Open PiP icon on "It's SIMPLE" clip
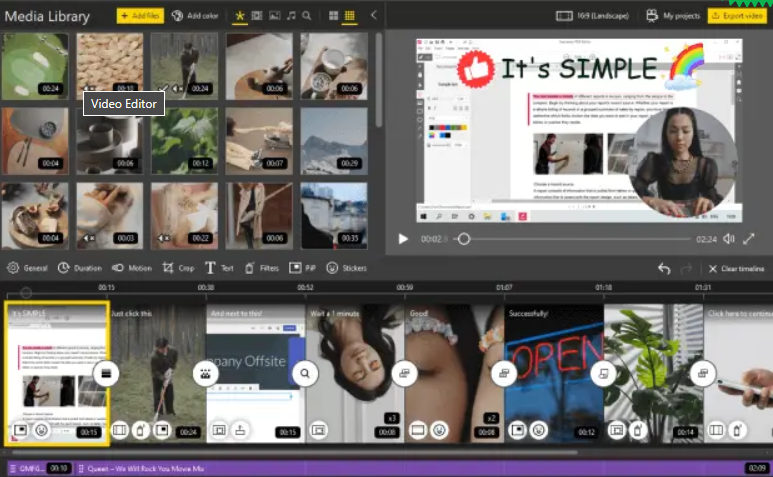 [x=20, y=430]
